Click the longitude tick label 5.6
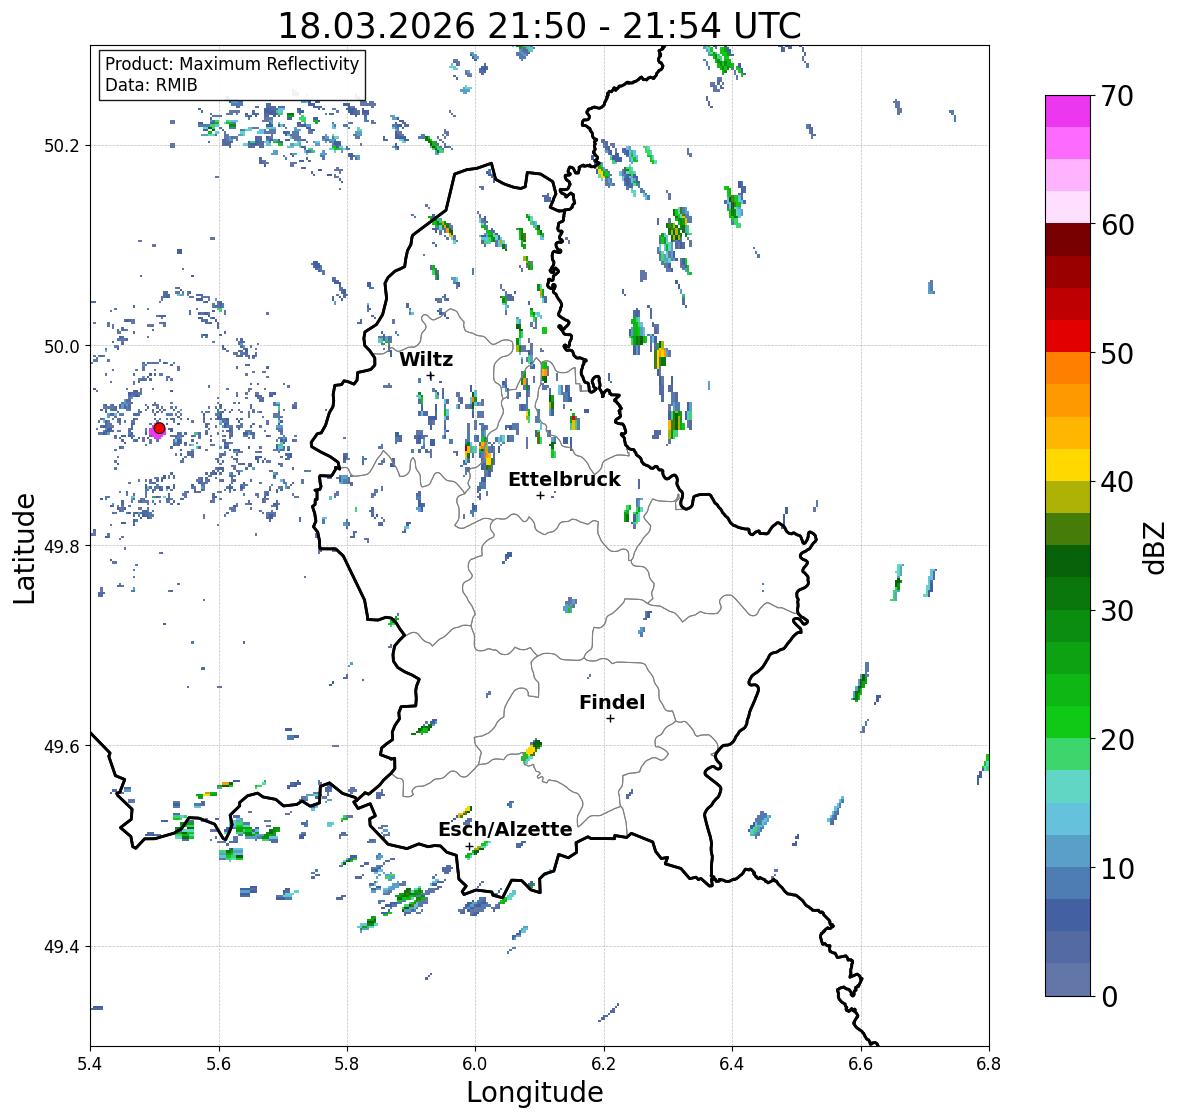Screen dimensions: 1179x1117 click(x=219, y=1064)
